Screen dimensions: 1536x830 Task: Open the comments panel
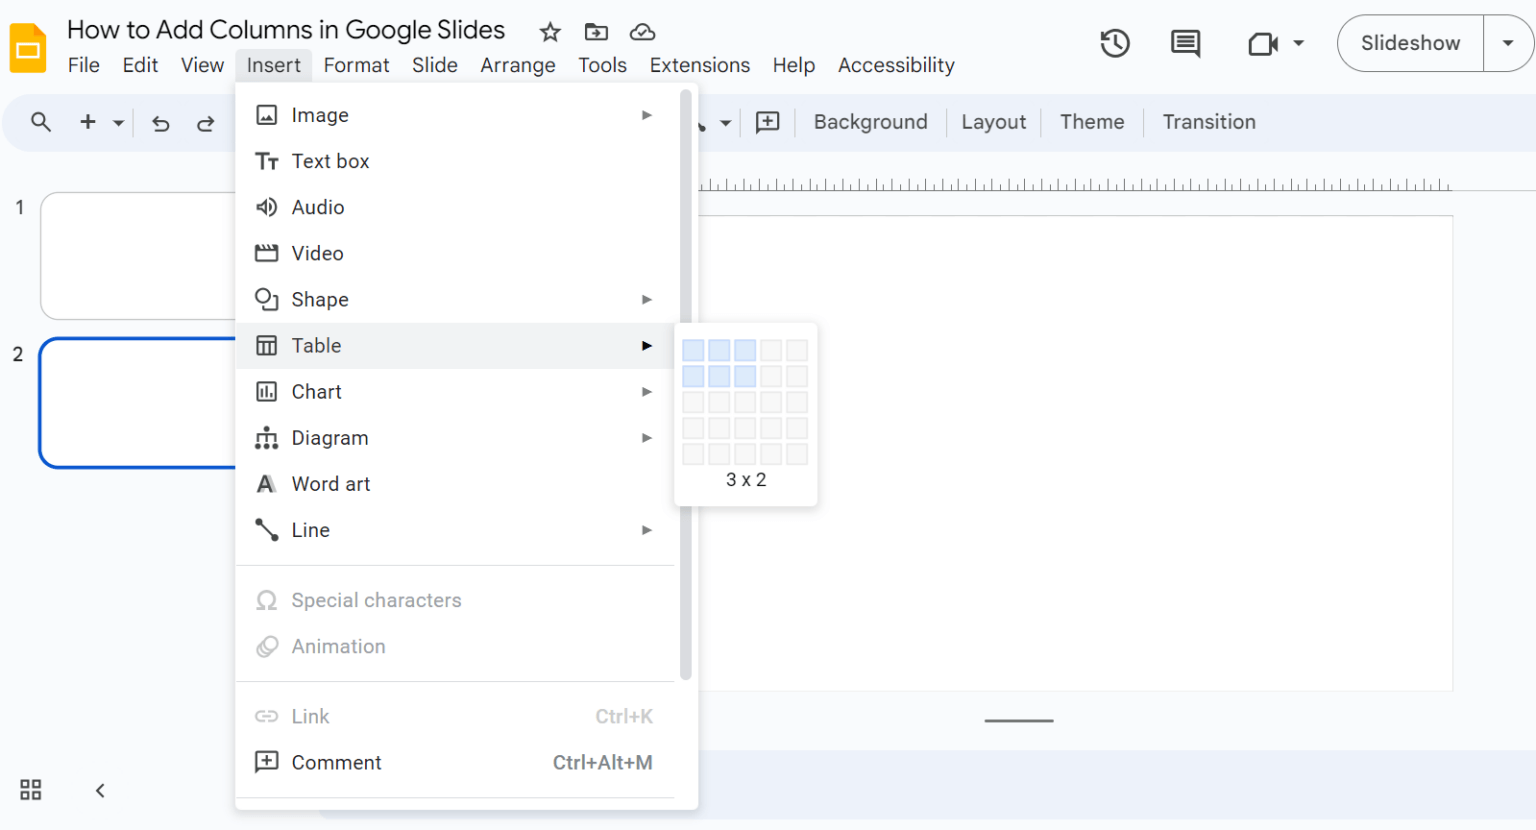point(1184,43)
